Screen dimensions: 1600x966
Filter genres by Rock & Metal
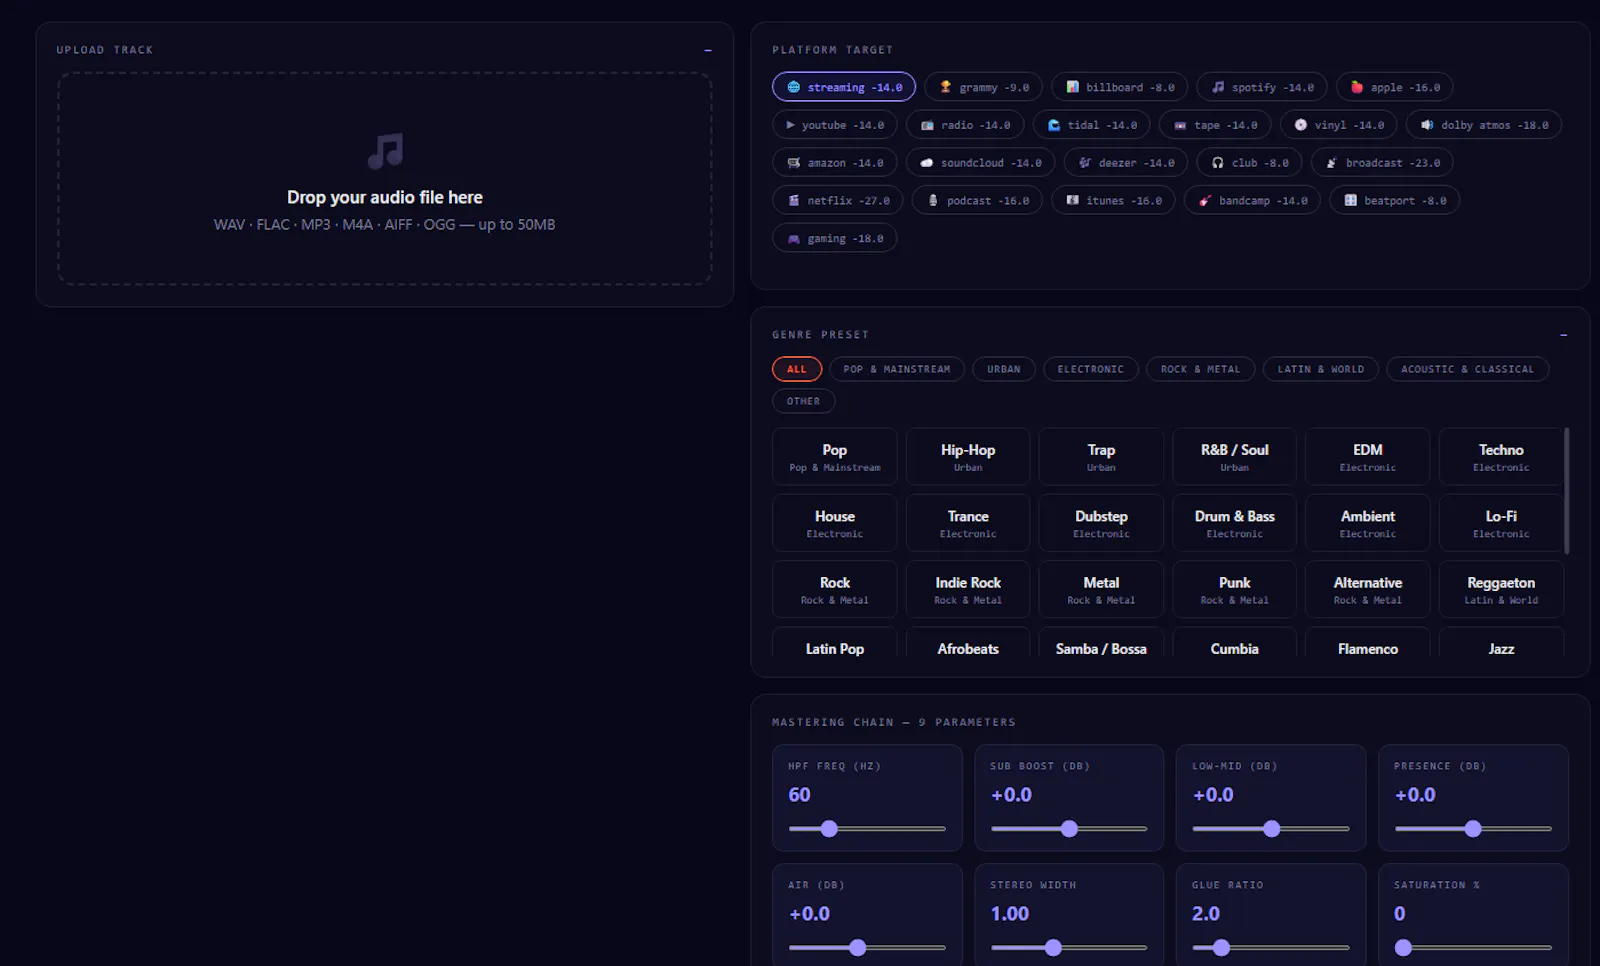1200,369
